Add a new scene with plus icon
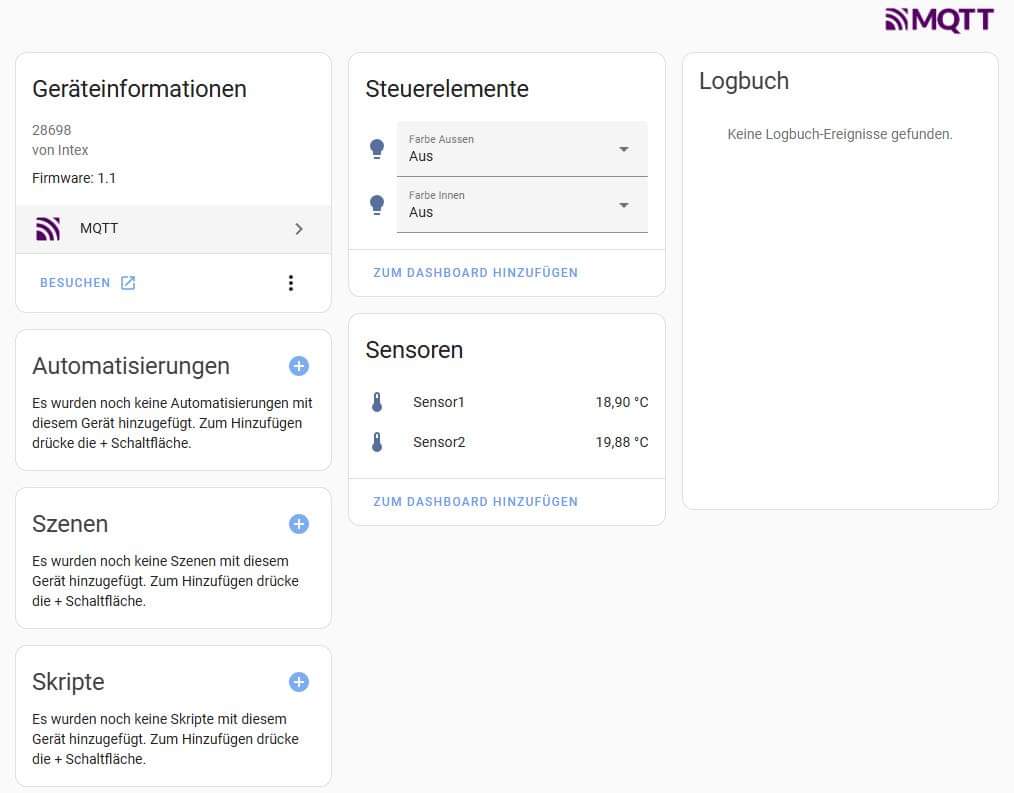 (298, 524)
